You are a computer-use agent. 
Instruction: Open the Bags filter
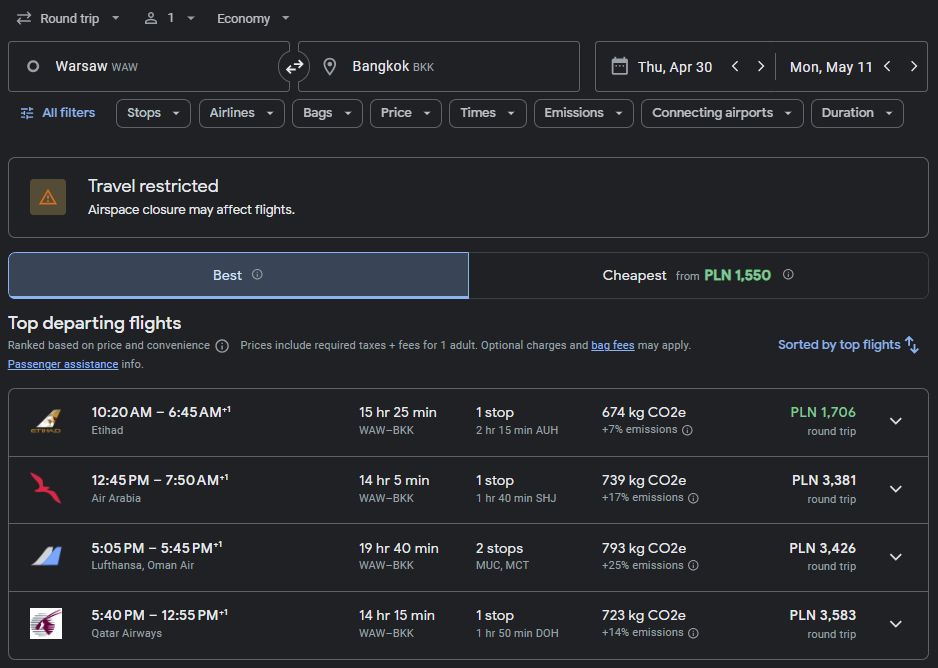tap(327, 113)
